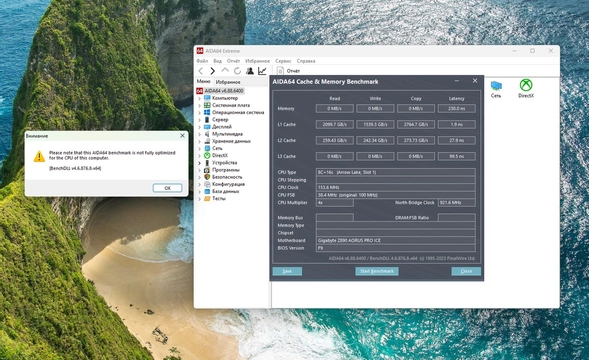The width and height of the screenshot is (589, 360).
Task: Go forward with the toolbar forward arrow
Action: (213, 71)
